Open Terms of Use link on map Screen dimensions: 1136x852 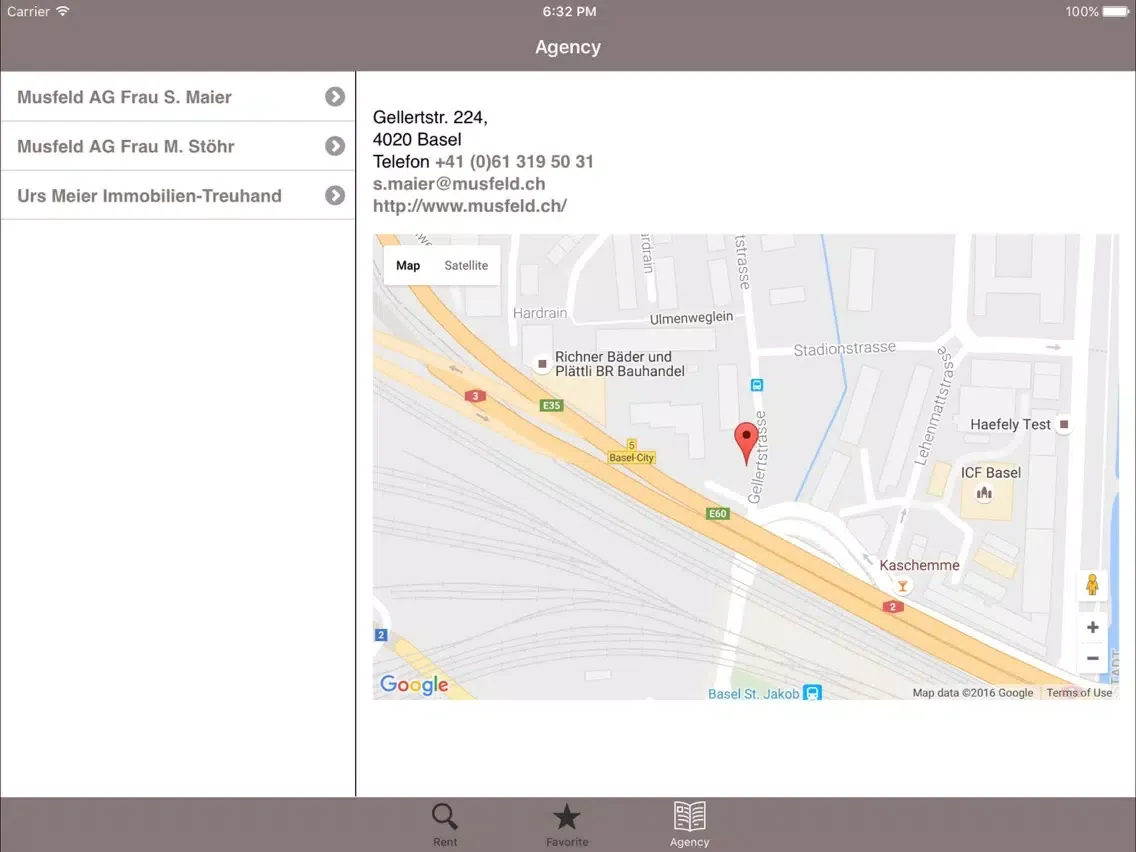(1079, 693)
